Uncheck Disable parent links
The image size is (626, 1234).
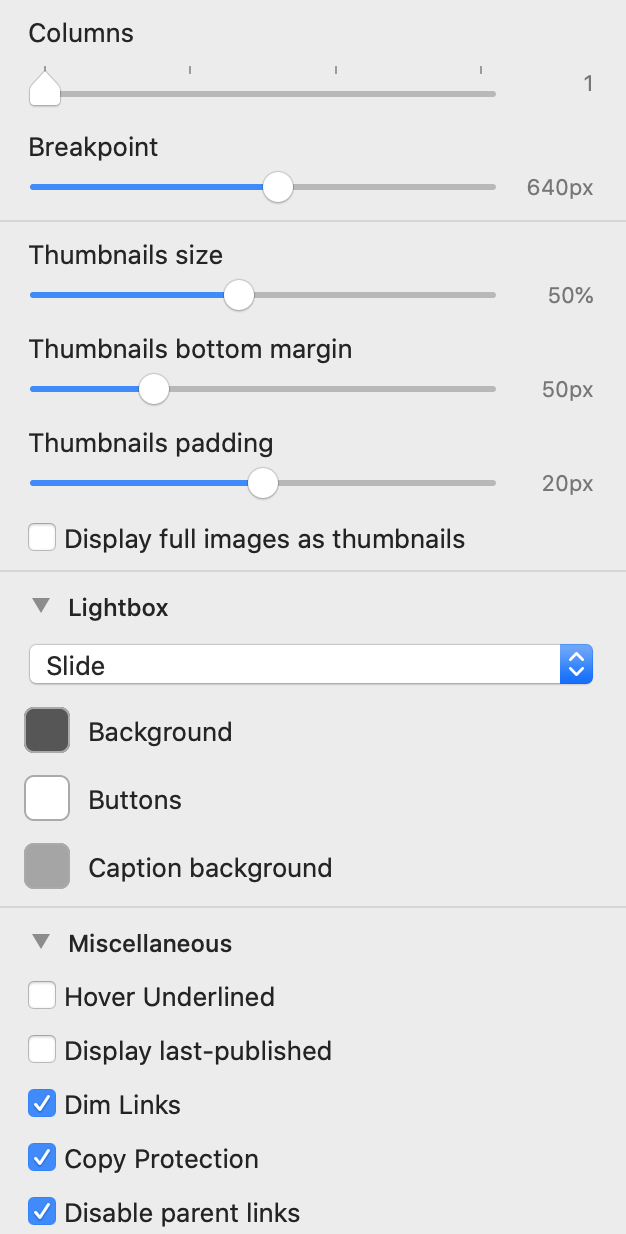(x=42, y=1212)
